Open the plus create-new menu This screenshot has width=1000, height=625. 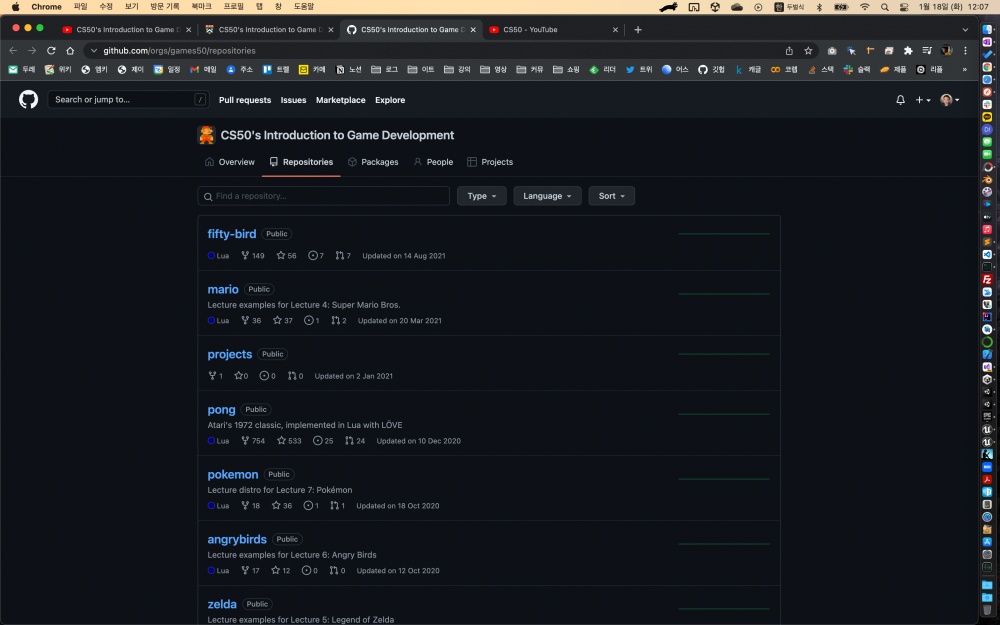coord(923,100)
